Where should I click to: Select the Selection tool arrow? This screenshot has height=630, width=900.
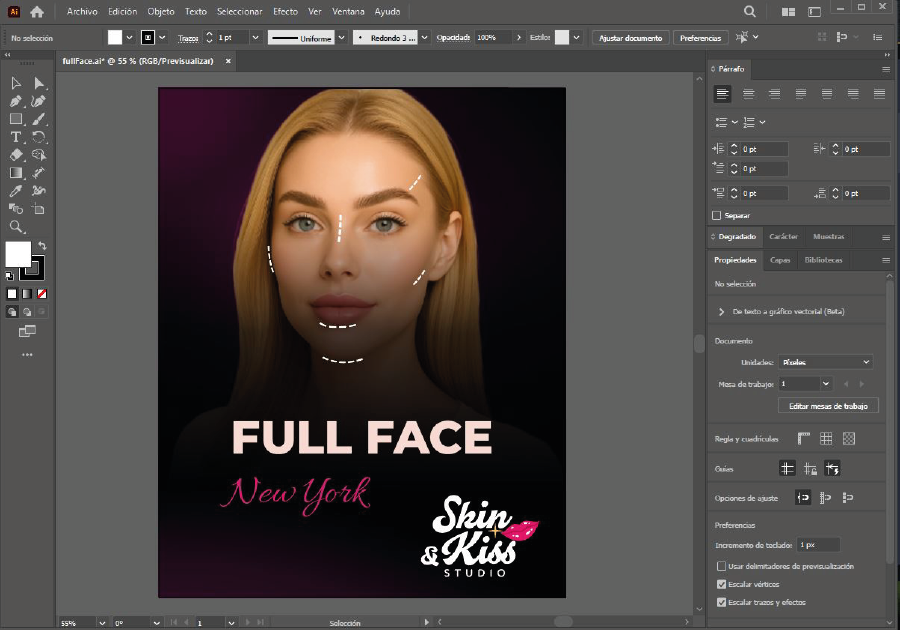coord(16,84)
